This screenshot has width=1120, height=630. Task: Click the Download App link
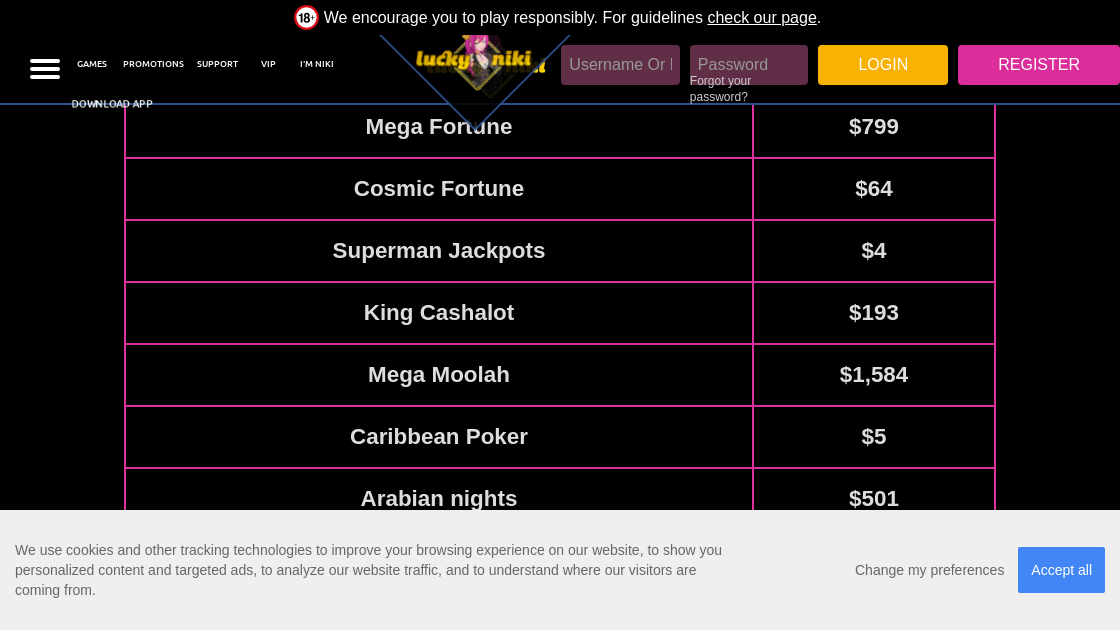(x=112, y=104)
